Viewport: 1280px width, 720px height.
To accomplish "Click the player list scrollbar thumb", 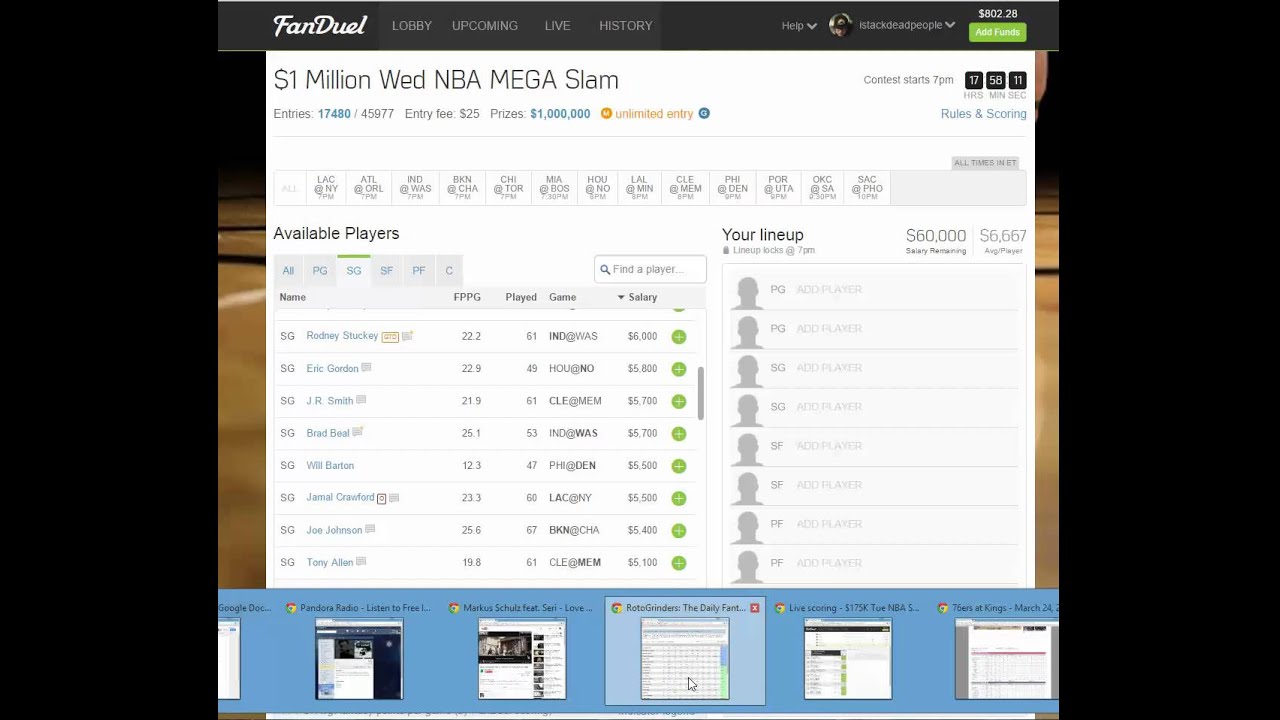I will [701, 393].
